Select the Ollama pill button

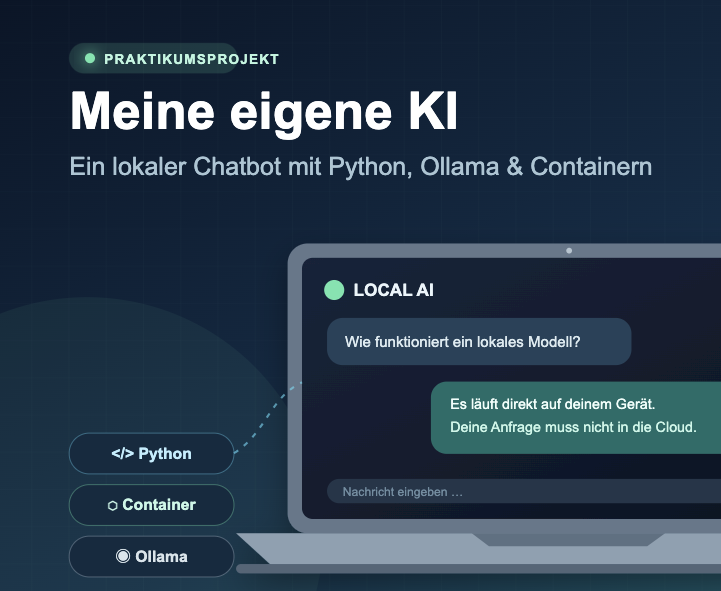point(151,557)
